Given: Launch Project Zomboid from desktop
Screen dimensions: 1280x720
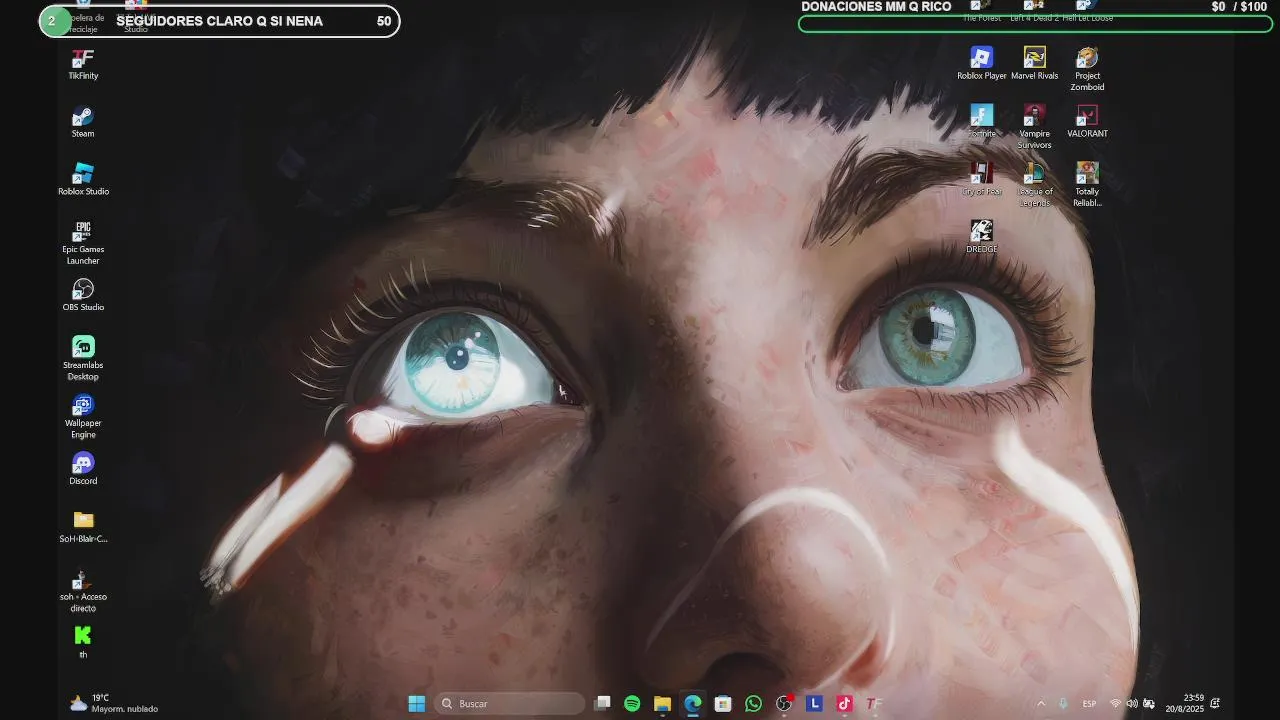Looking at the screenshot, I should (1087, 69).
